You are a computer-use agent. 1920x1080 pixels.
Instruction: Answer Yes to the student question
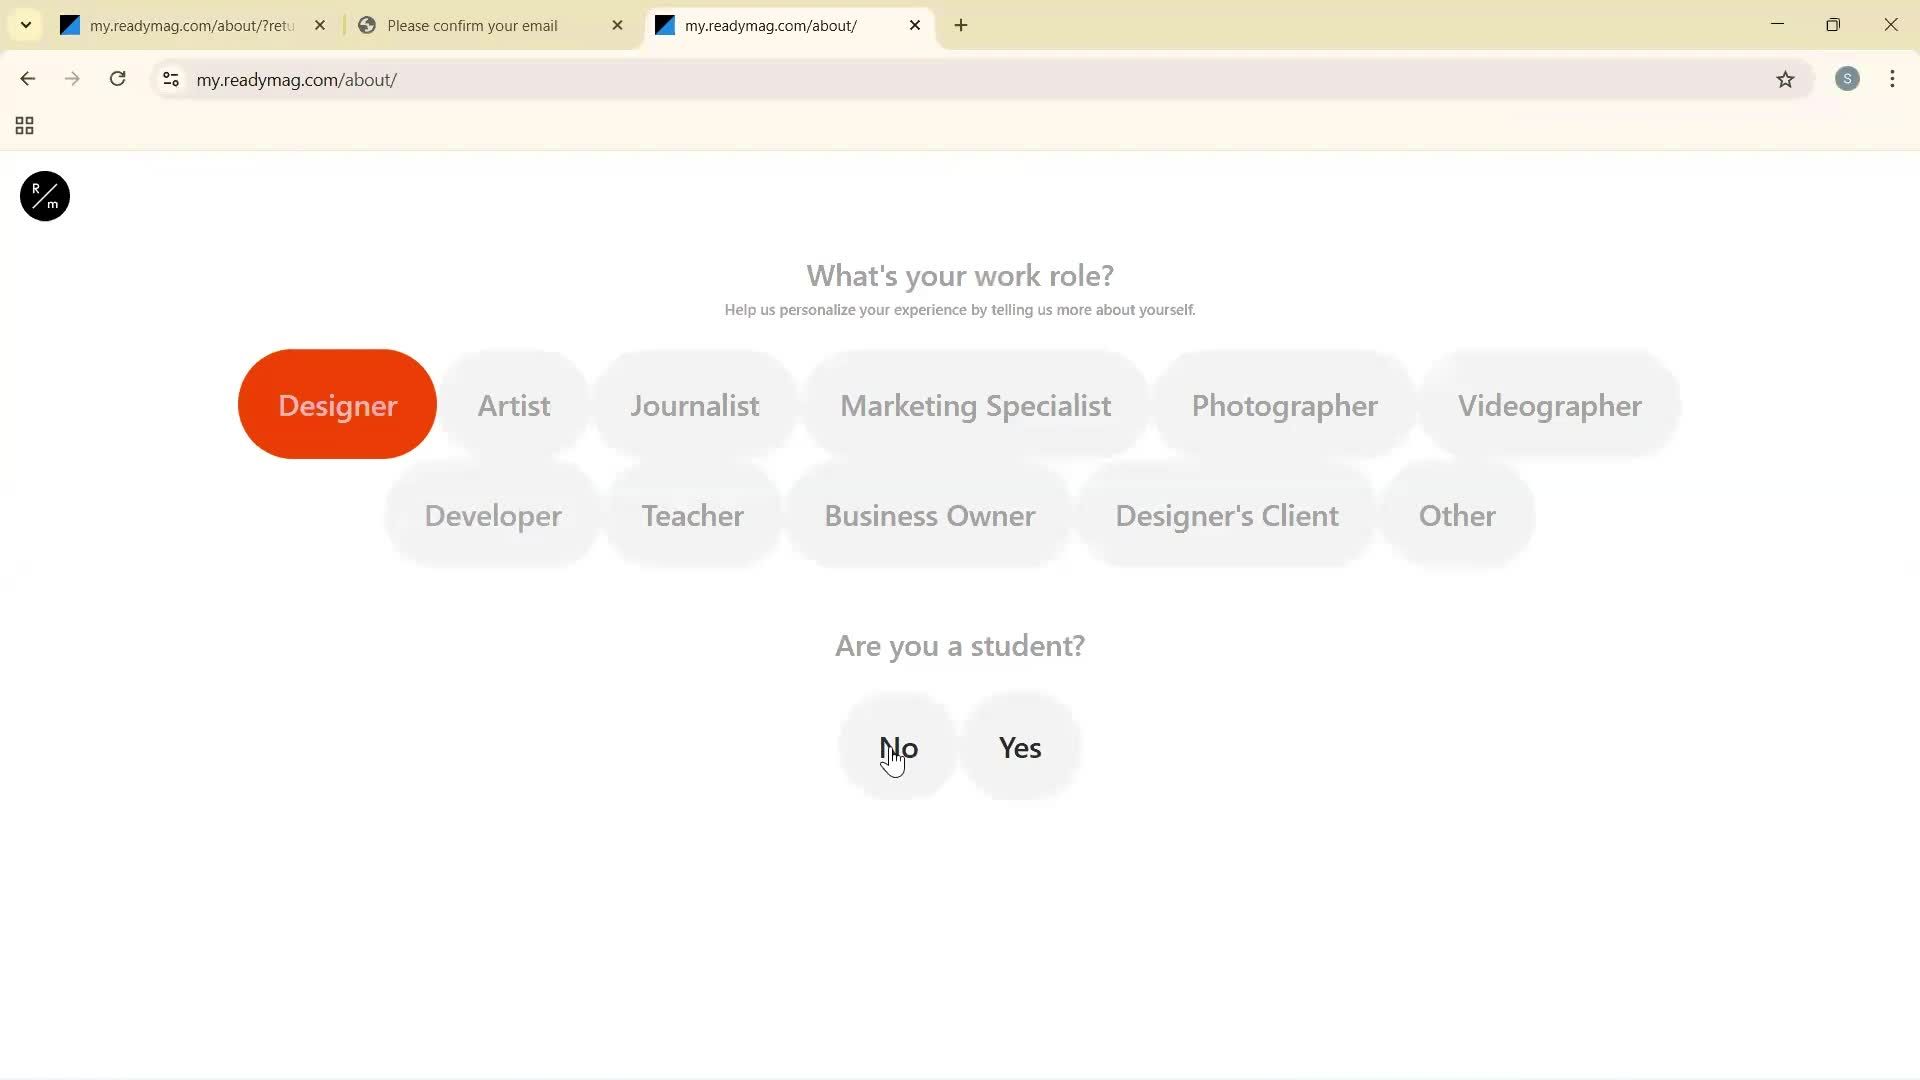coord(1018,747)
